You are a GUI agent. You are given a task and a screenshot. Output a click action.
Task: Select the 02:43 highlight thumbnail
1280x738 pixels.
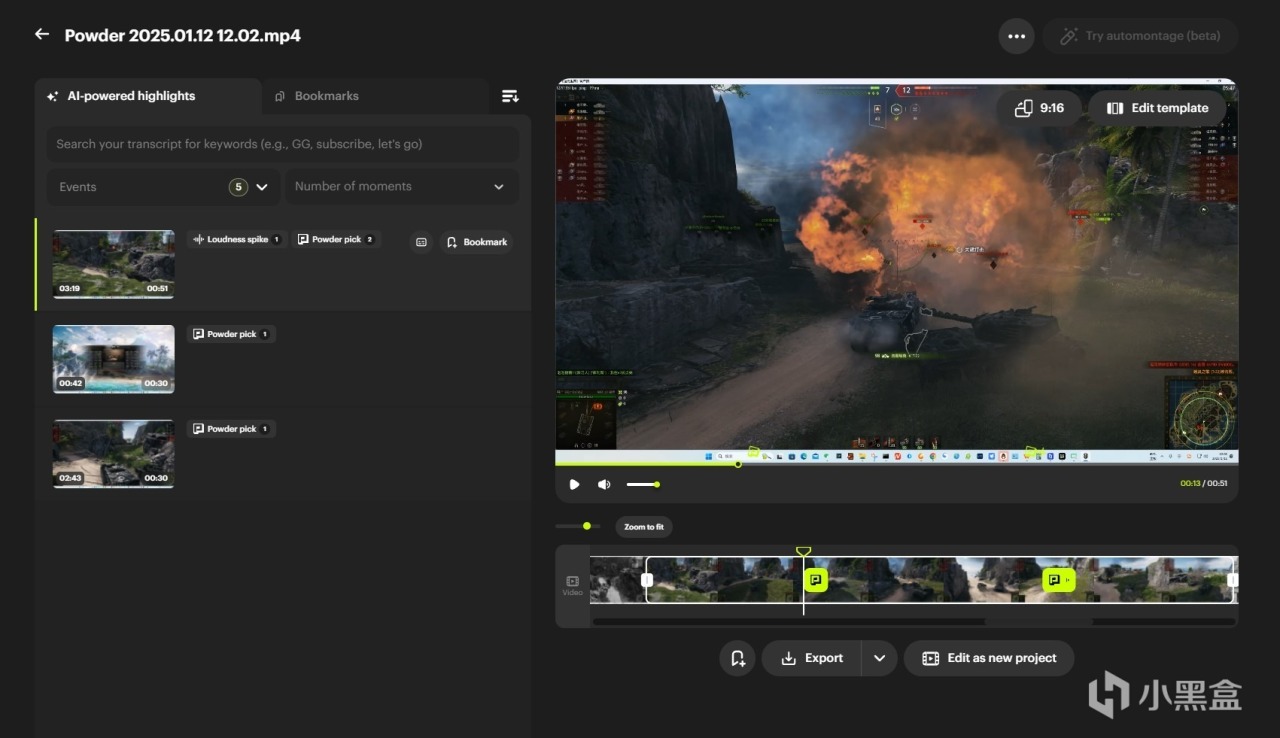113,453
